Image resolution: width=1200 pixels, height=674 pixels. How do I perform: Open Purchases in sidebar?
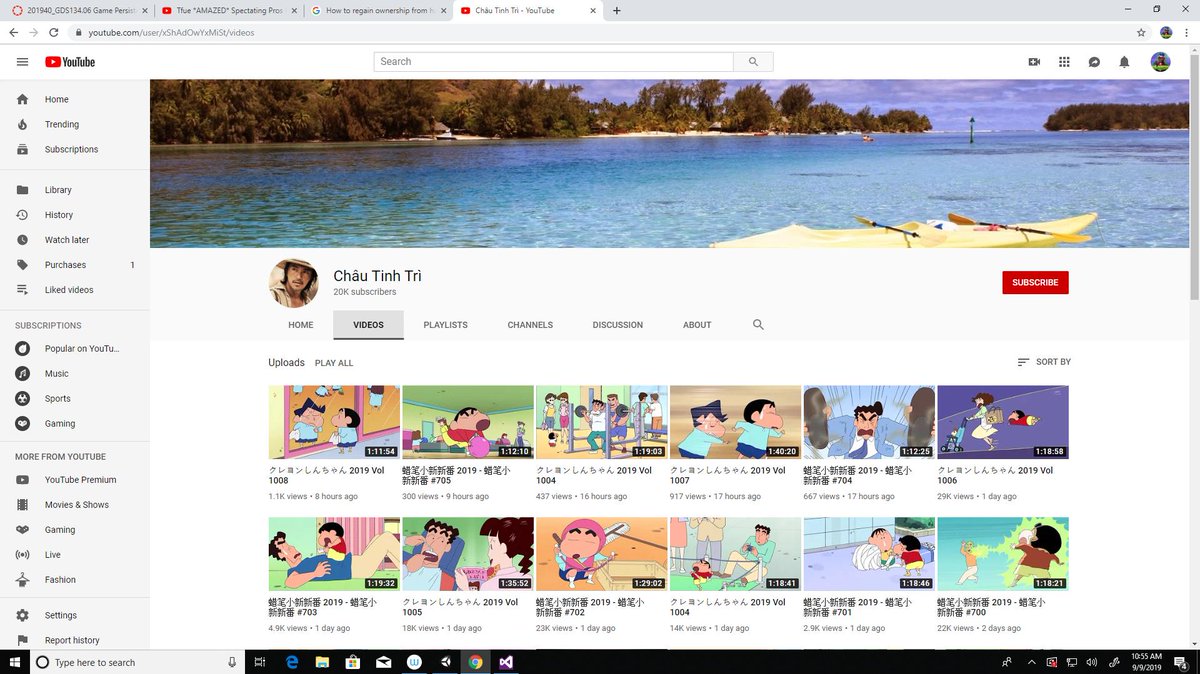[75, 265]
